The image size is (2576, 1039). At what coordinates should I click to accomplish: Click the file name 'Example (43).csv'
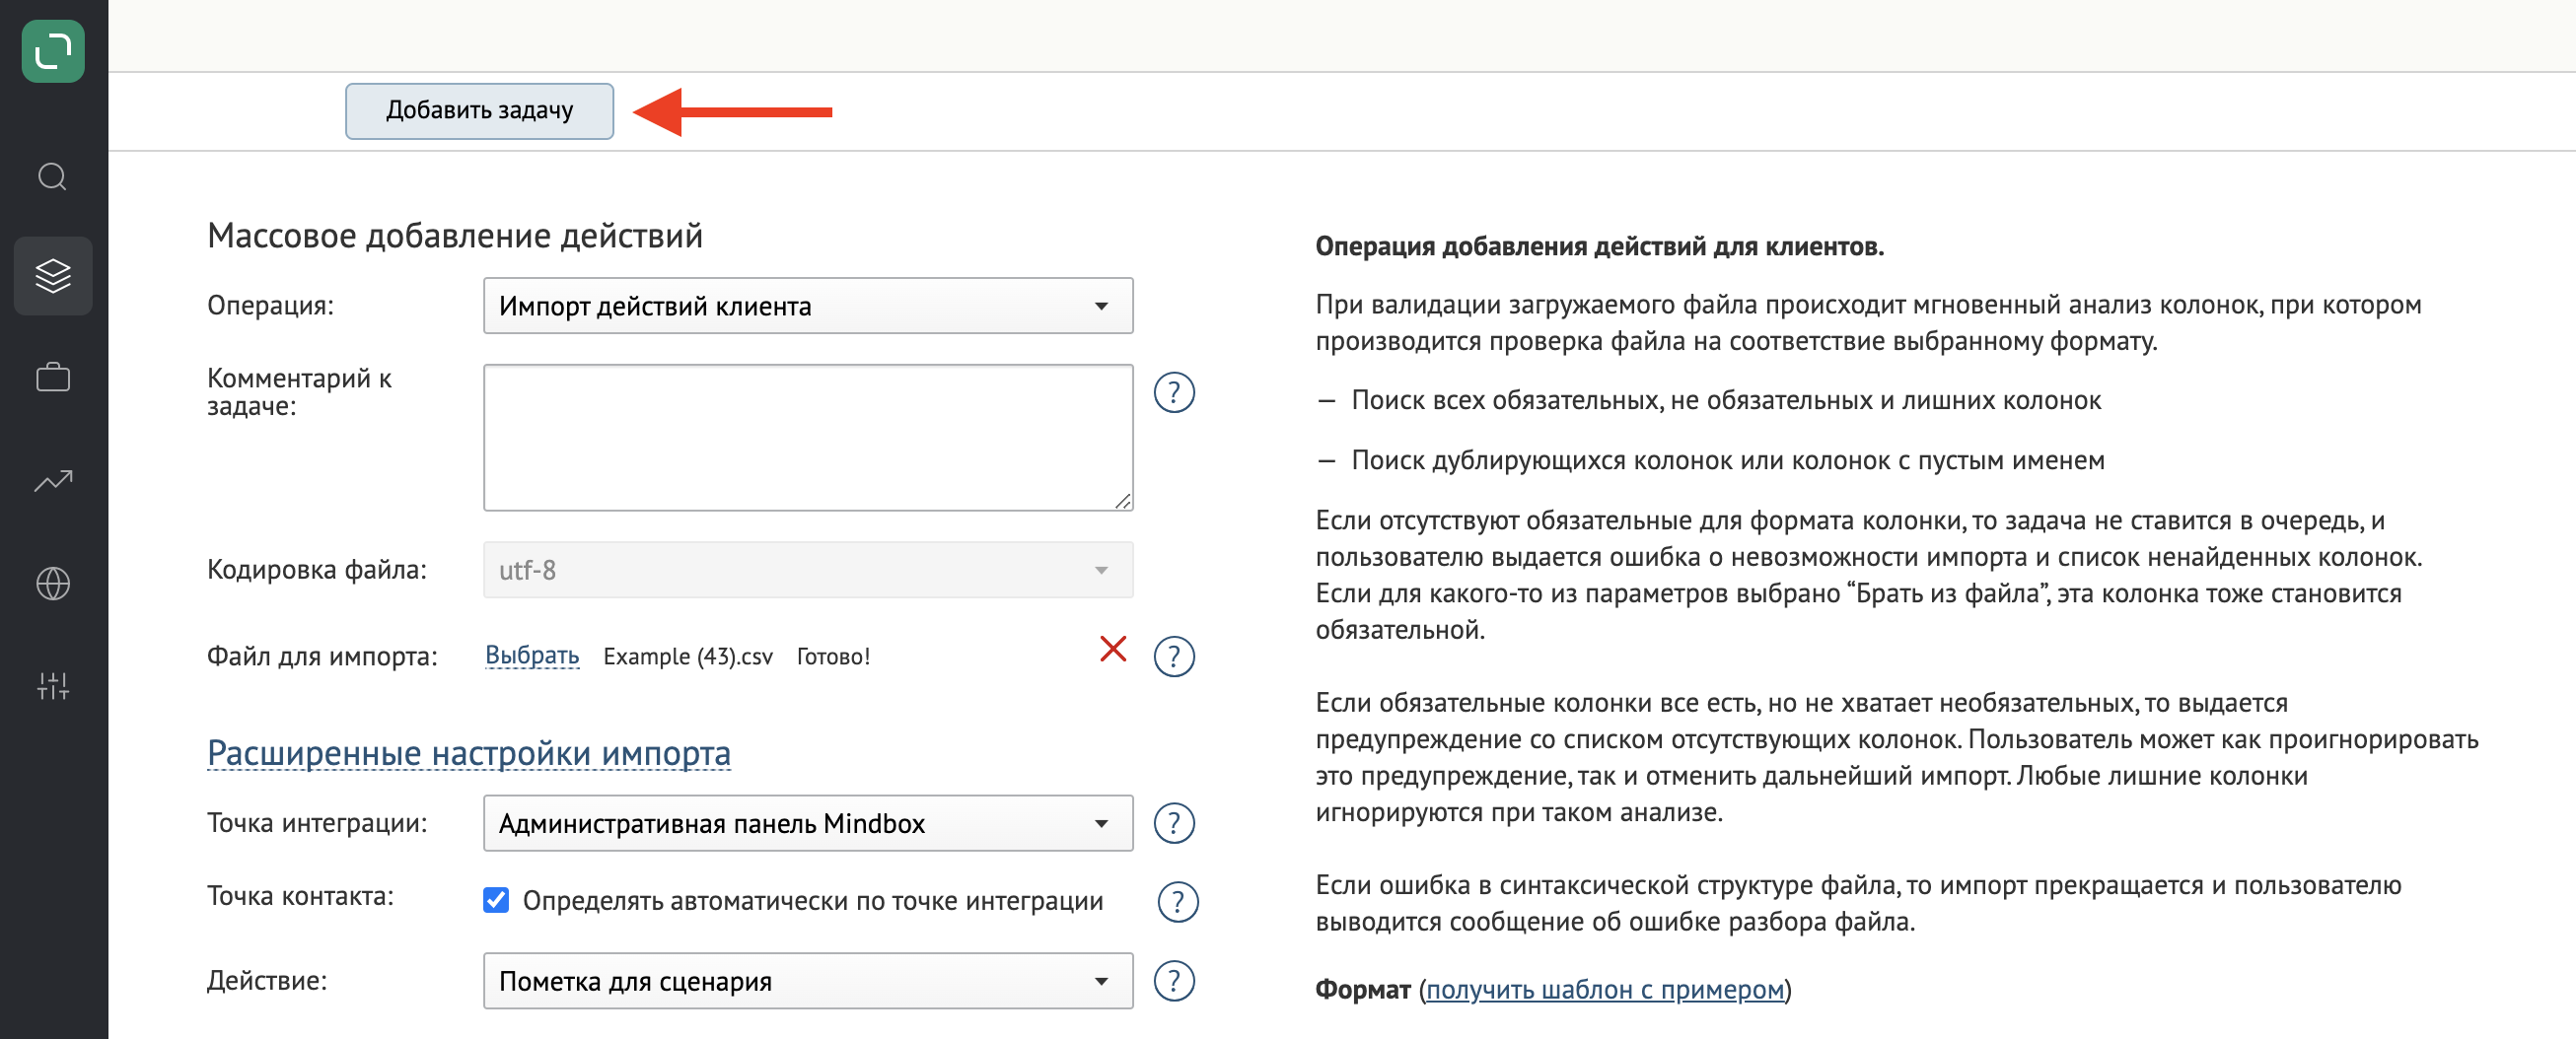click(x=688, y=657)
